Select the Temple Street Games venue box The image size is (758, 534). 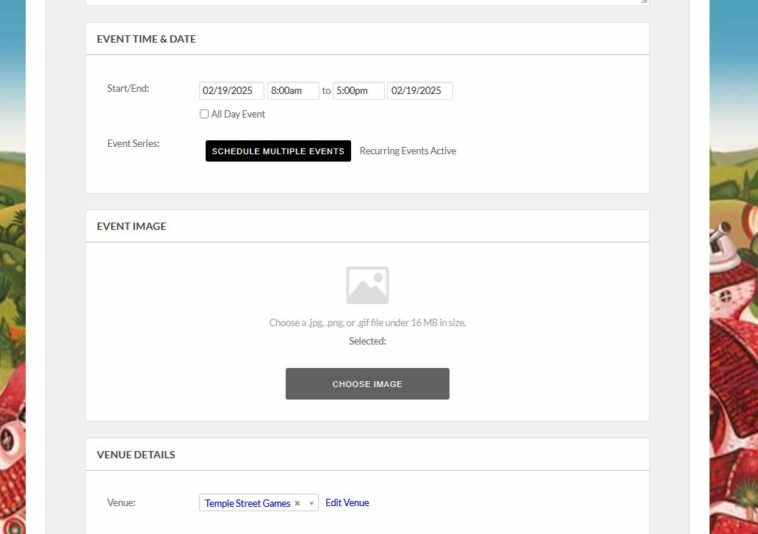247,503
